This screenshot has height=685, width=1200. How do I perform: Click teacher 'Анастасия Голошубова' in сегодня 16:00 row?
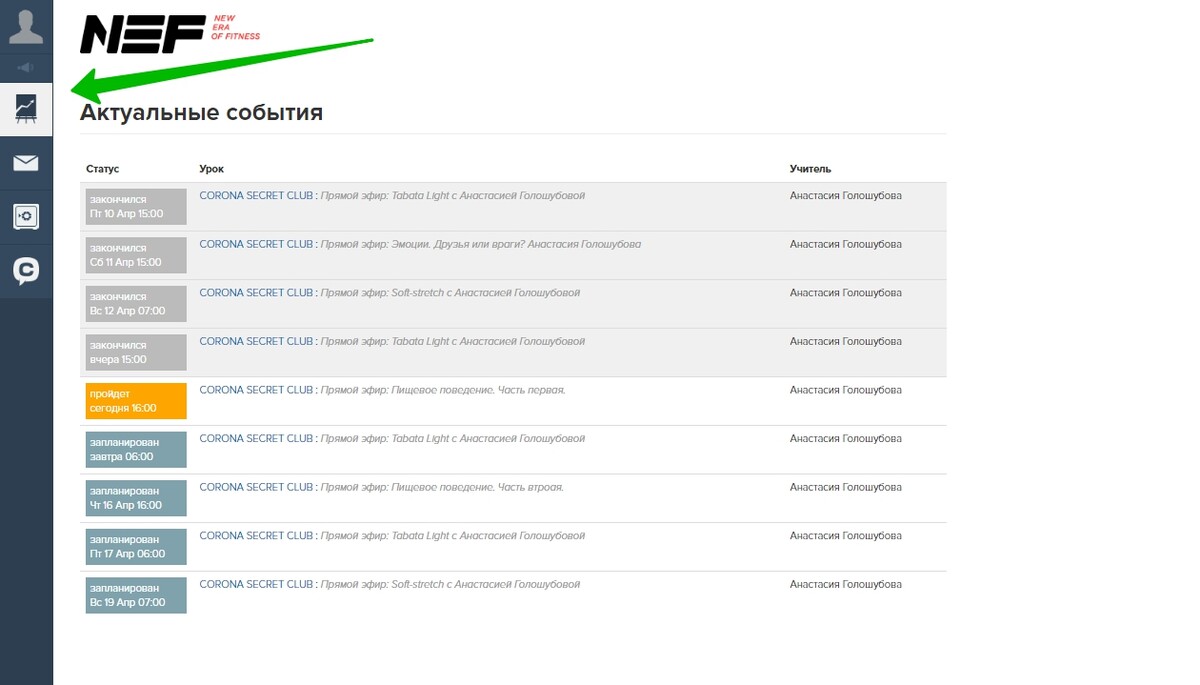845,390
